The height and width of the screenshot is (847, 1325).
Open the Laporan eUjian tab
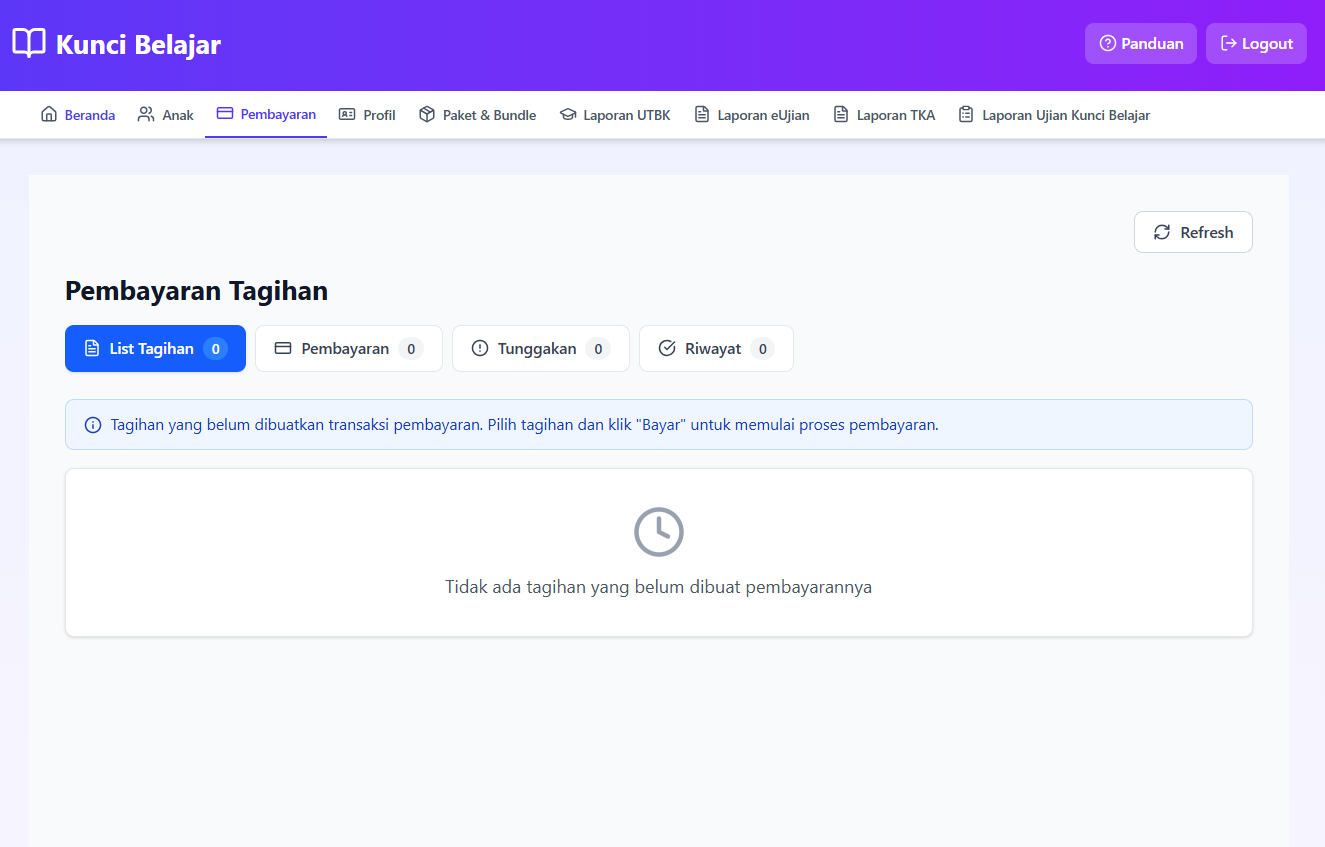tap(752, 115)
